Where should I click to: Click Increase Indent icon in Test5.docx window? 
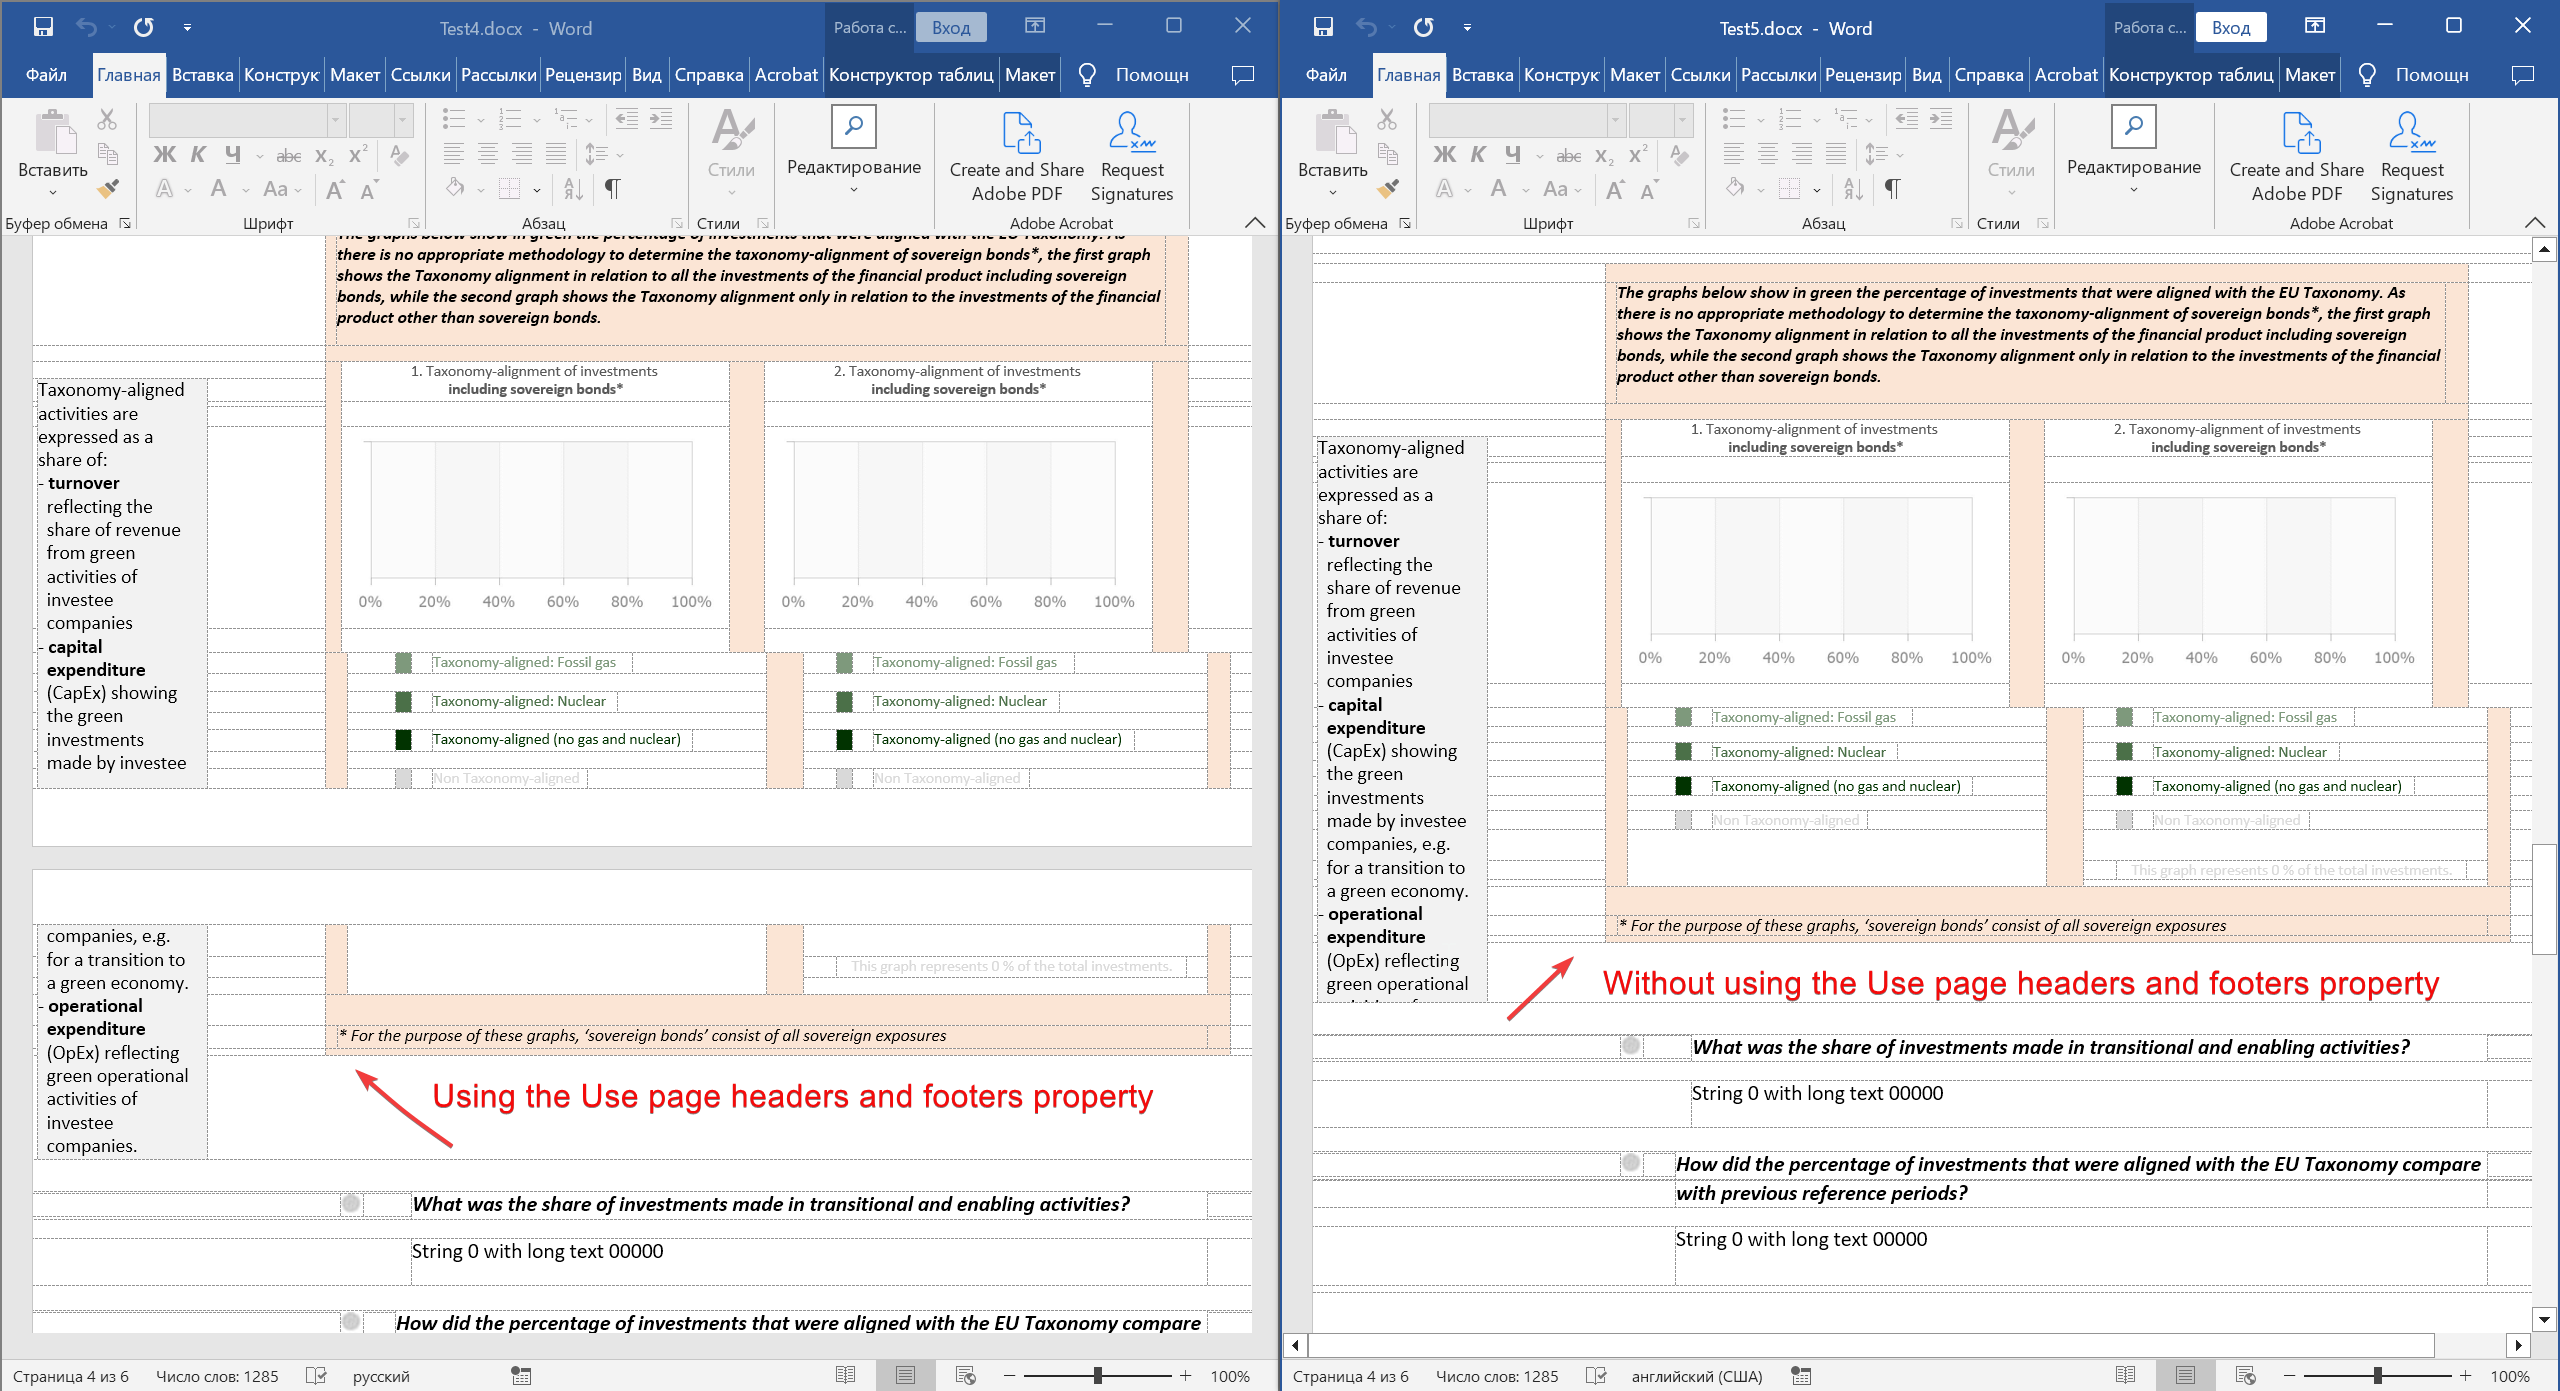pos(1941,120)
